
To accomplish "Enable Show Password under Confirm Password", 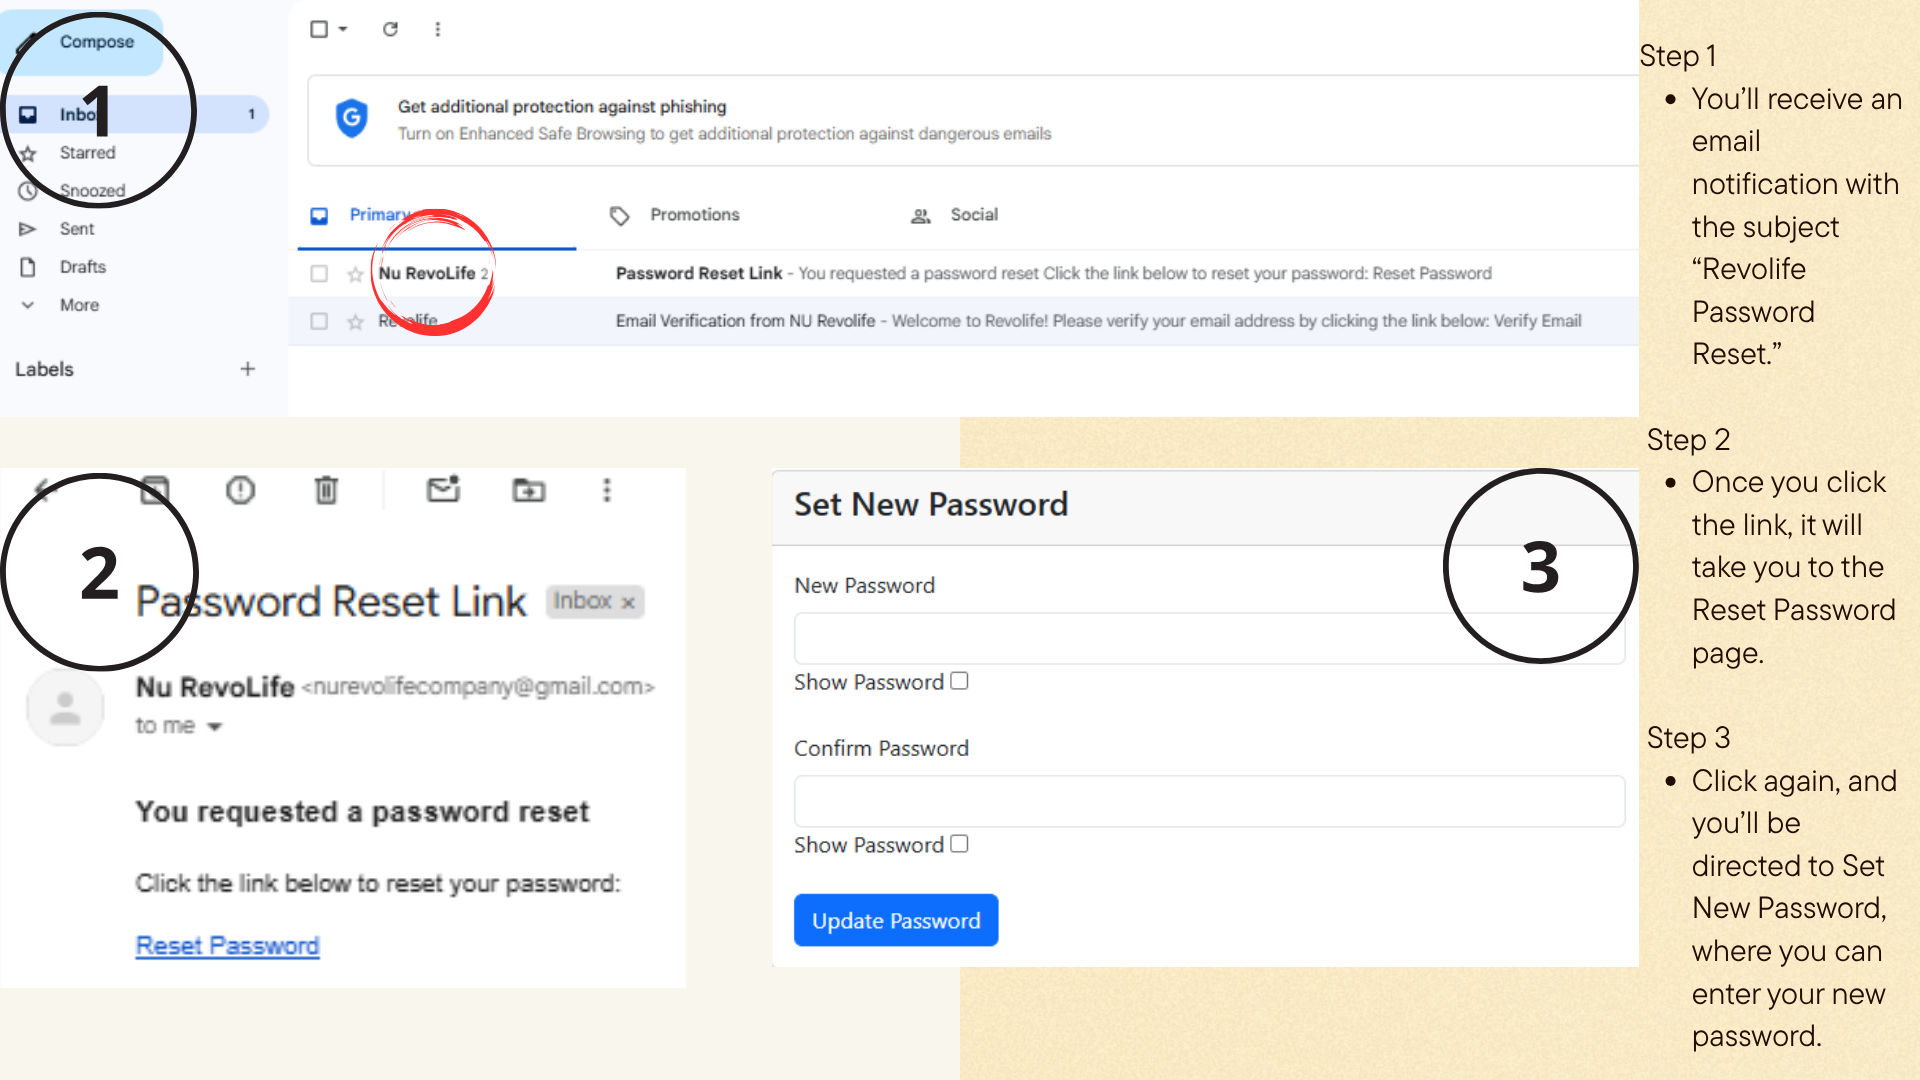I will (x=959, y=844).
